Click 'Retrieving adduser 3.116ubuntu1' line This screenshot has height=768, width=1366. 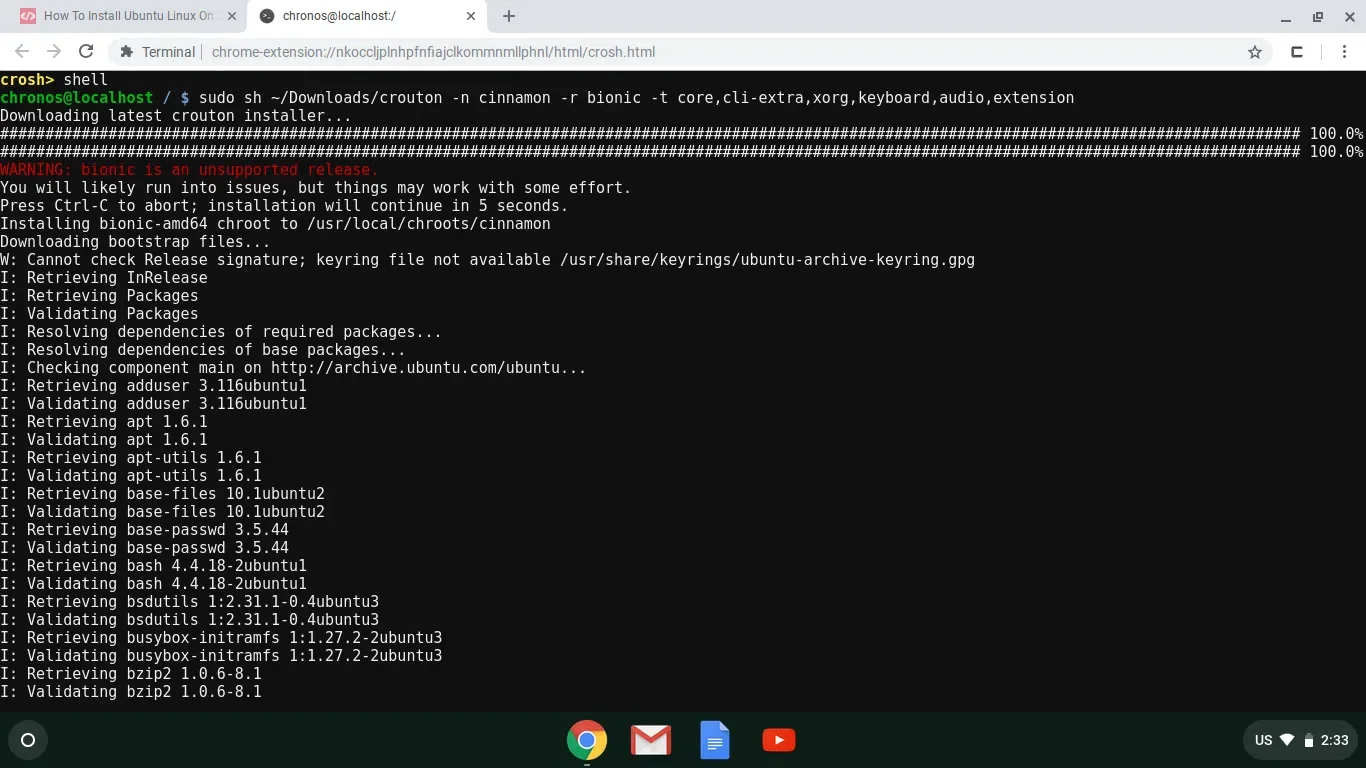tap(153, 386)
